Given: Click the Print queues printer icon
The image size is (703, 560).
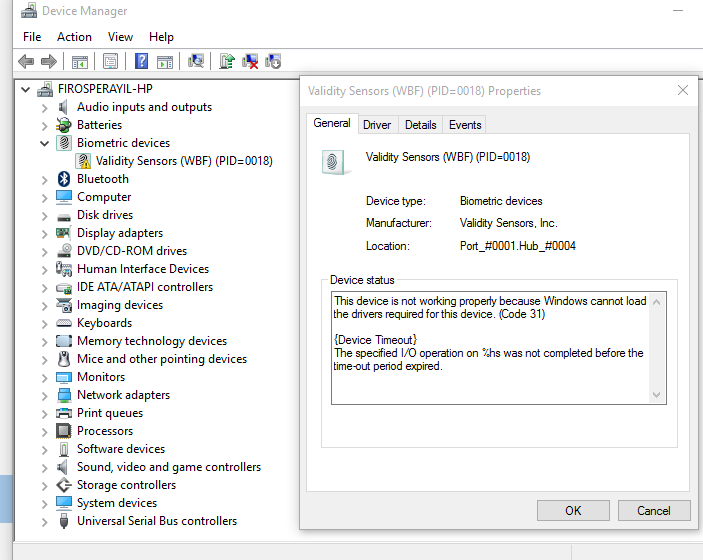Looking at the screenshot, I should 64,413.
